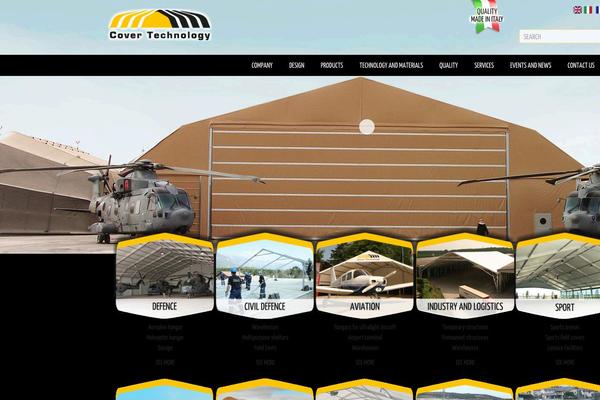Click the Defence label text
The height and width of the screenshot is (400, 600).
point(165,307)
